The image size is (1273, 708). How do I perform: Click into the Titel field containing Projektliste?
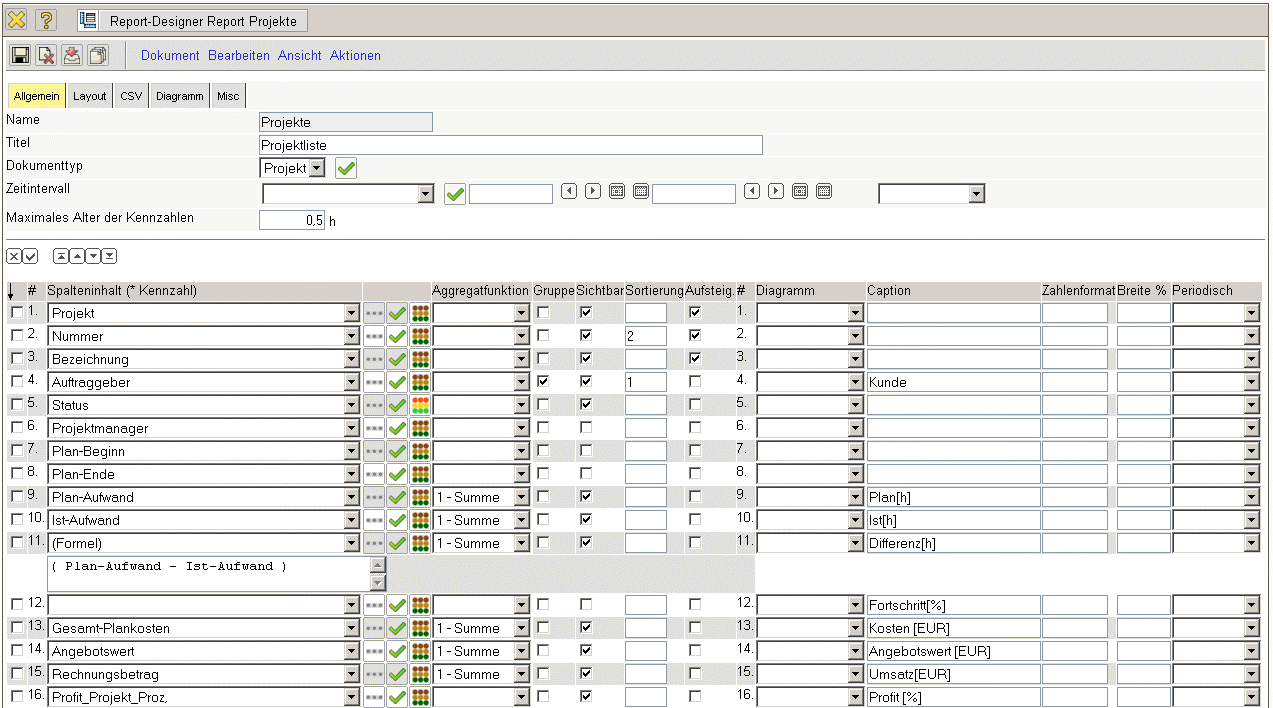510,146
